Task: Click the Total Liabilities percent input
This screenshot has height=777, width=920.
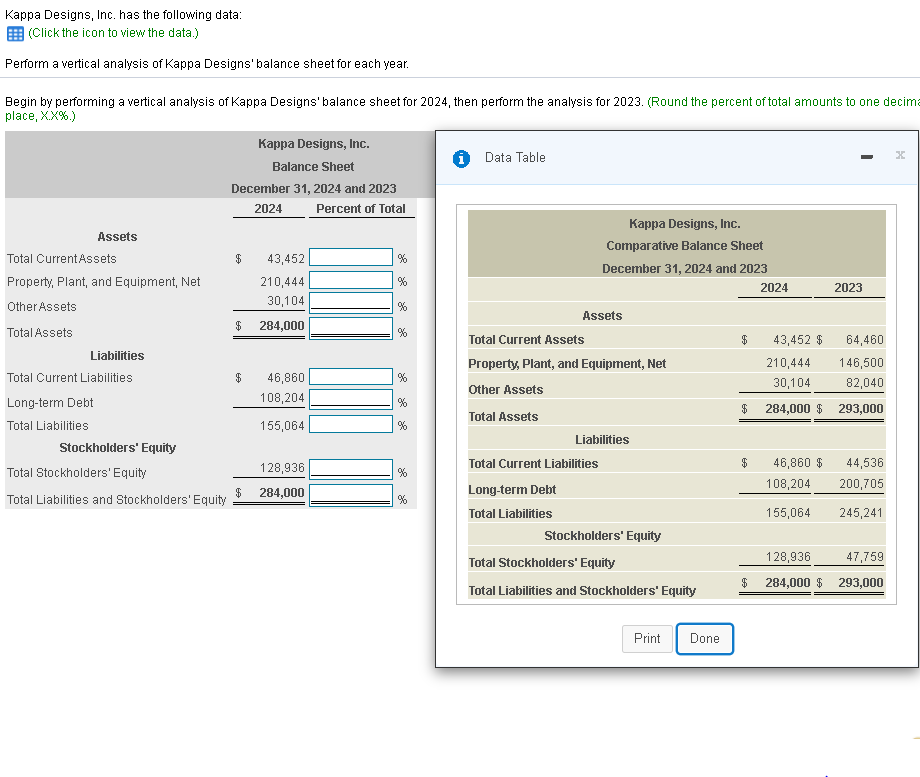Action: point(351,424)
